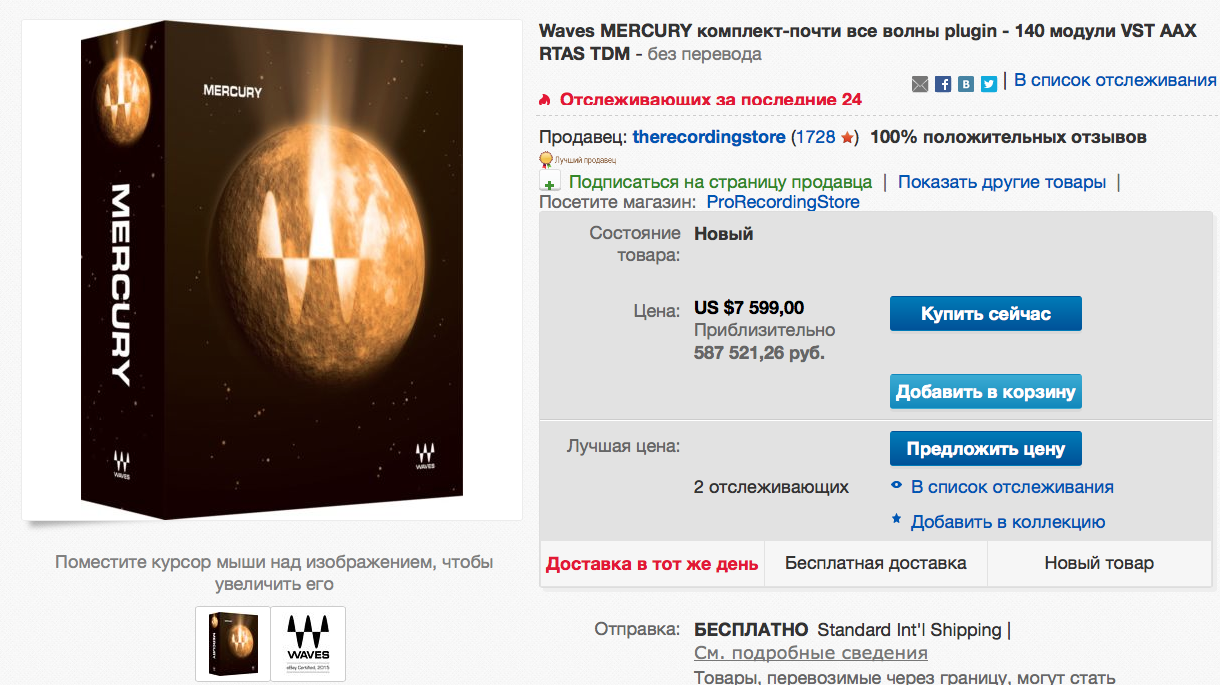Share the listing on Twitter
Viewport: 1220px width, 685px height.
click(989, 84)
